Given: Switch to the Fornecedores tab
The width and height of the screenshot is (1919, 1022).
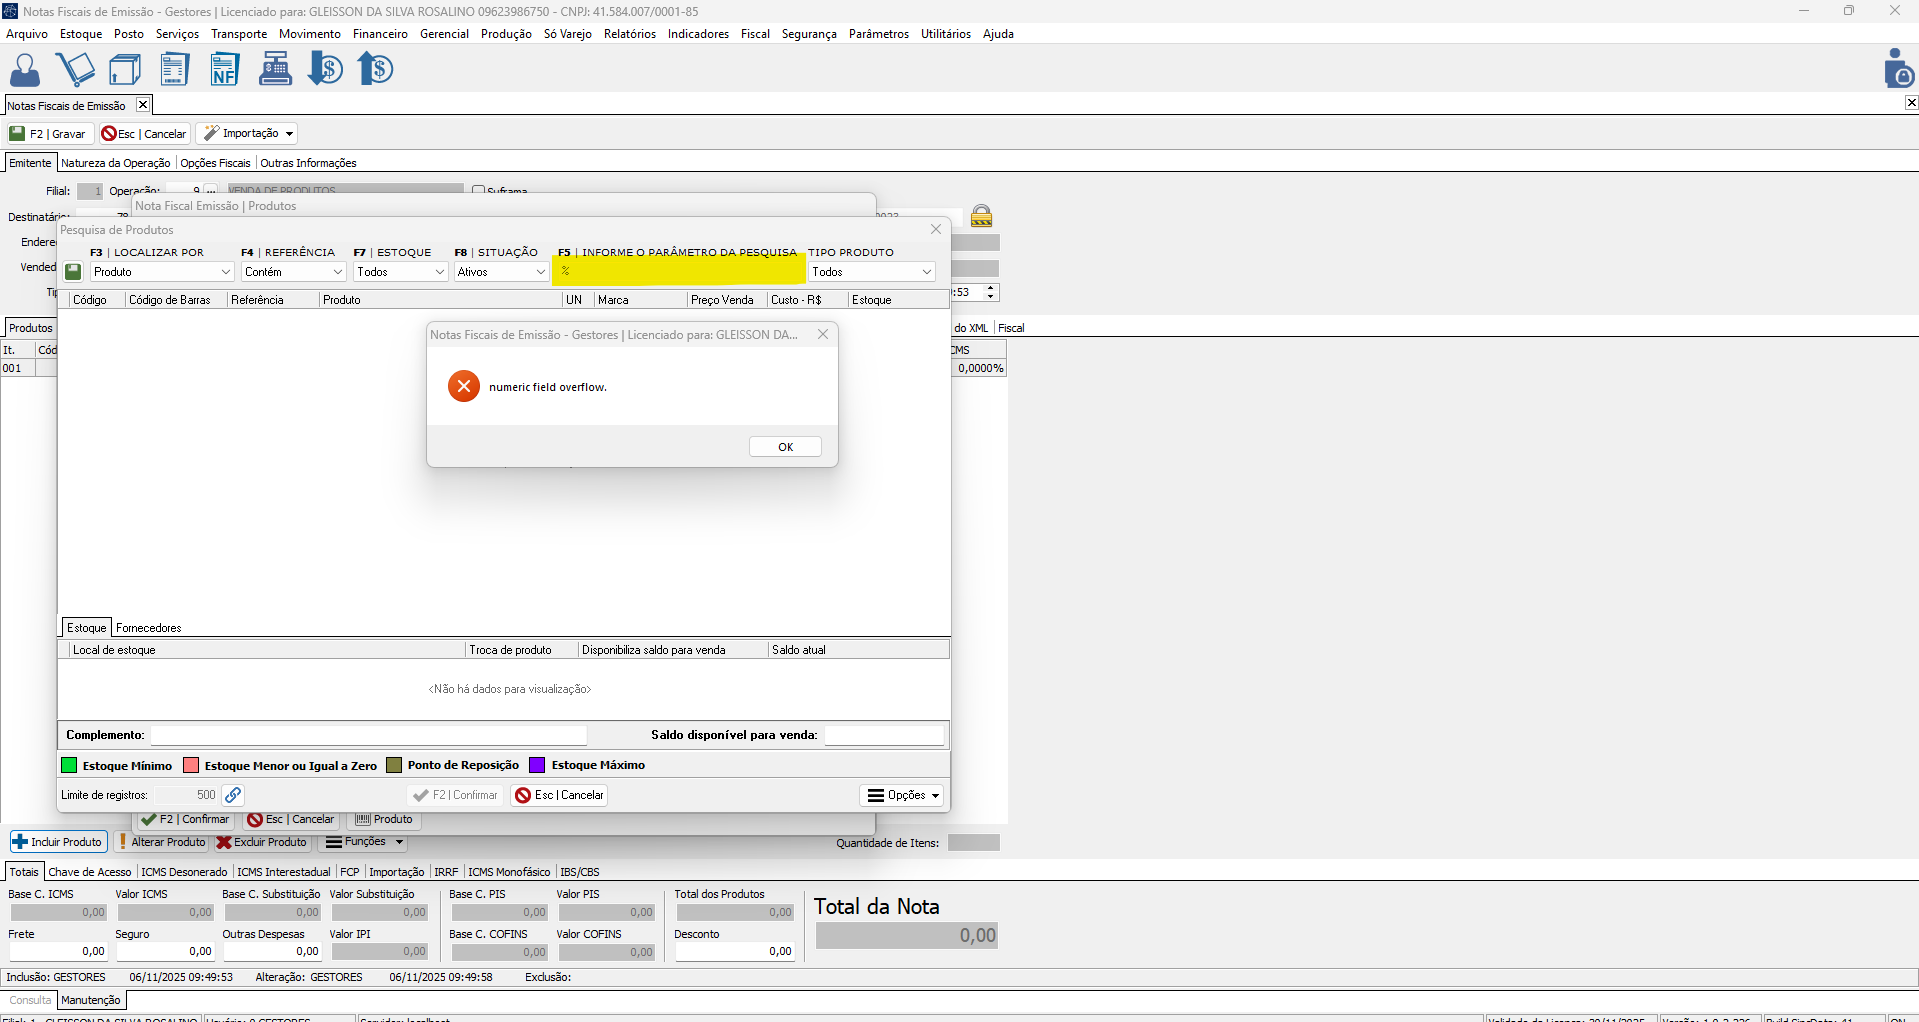Looking at the screenshot, I should (x=148, y=628).
